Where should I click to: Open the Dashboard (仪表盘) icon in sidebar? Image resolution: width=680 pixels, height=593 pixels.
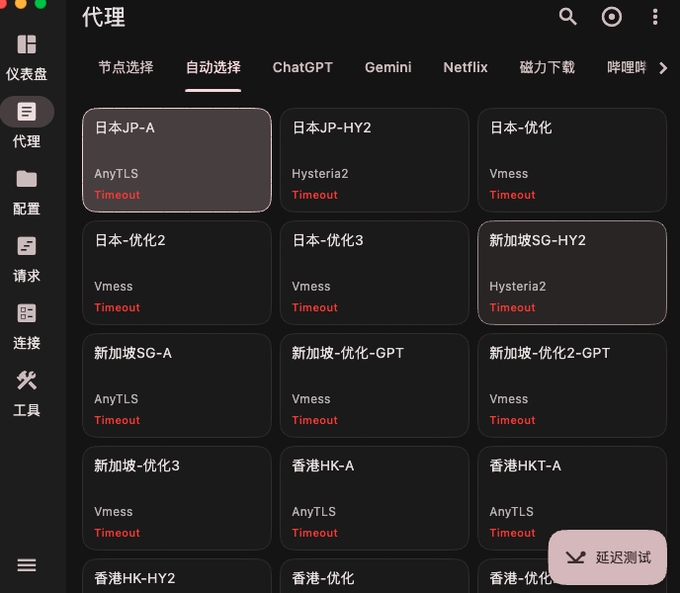tap(26, 44)
